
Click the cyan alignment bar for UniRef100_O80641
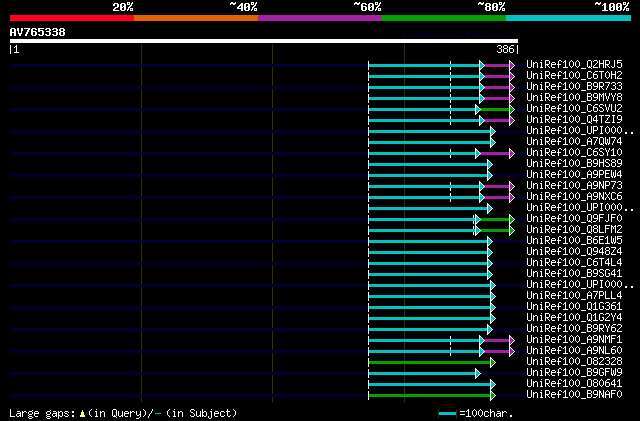[430, 385]
